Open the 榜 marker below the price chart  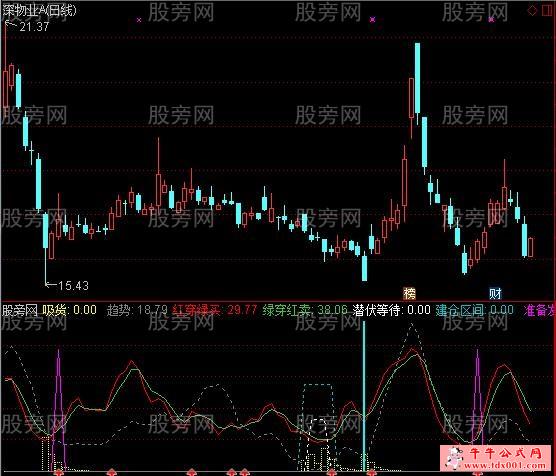(410, 293)
